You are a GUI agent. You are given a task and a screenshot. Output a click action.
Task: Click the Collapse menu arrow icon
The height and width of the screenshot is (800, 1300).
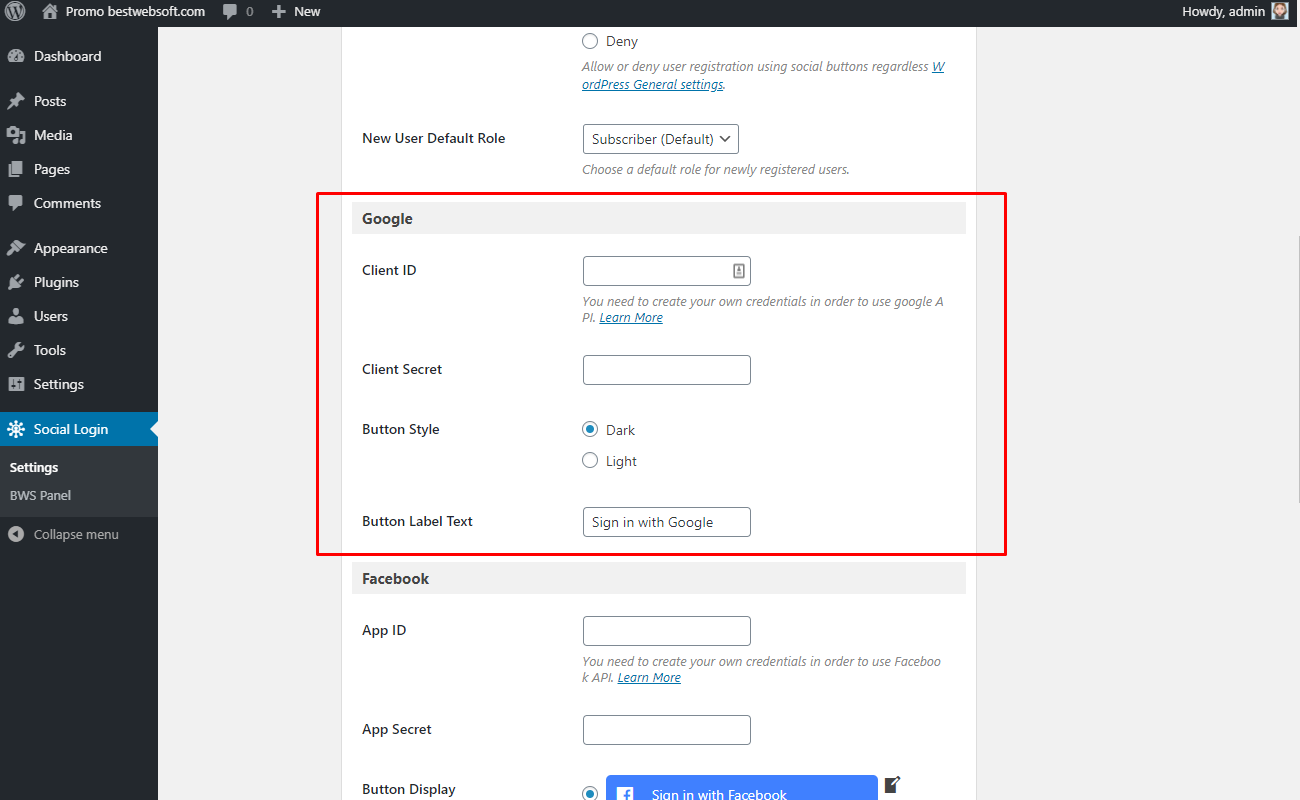point(16,534)
